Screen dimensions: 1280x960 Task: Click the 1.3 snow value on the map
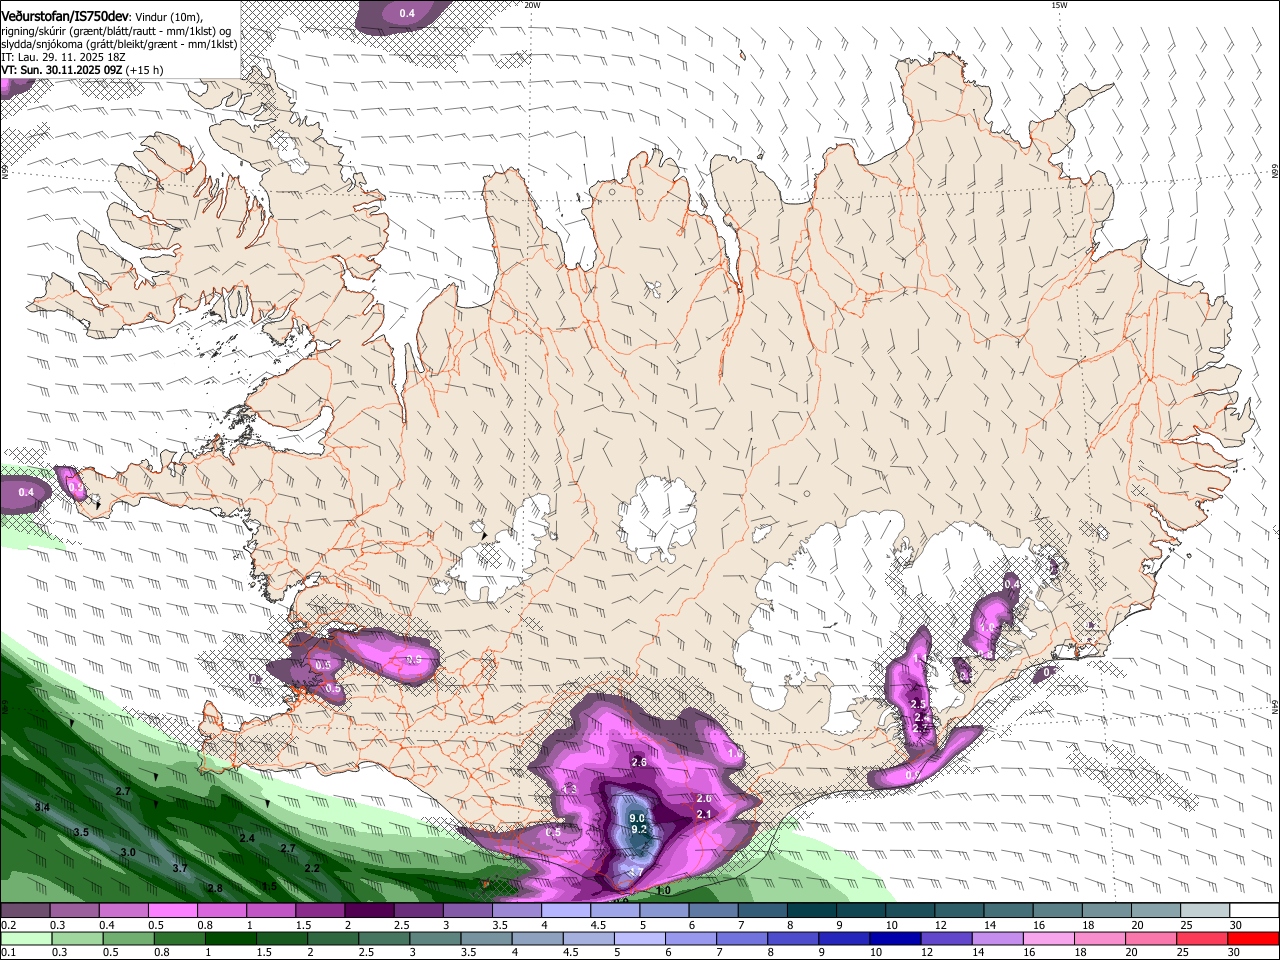[x=569, y=790]
